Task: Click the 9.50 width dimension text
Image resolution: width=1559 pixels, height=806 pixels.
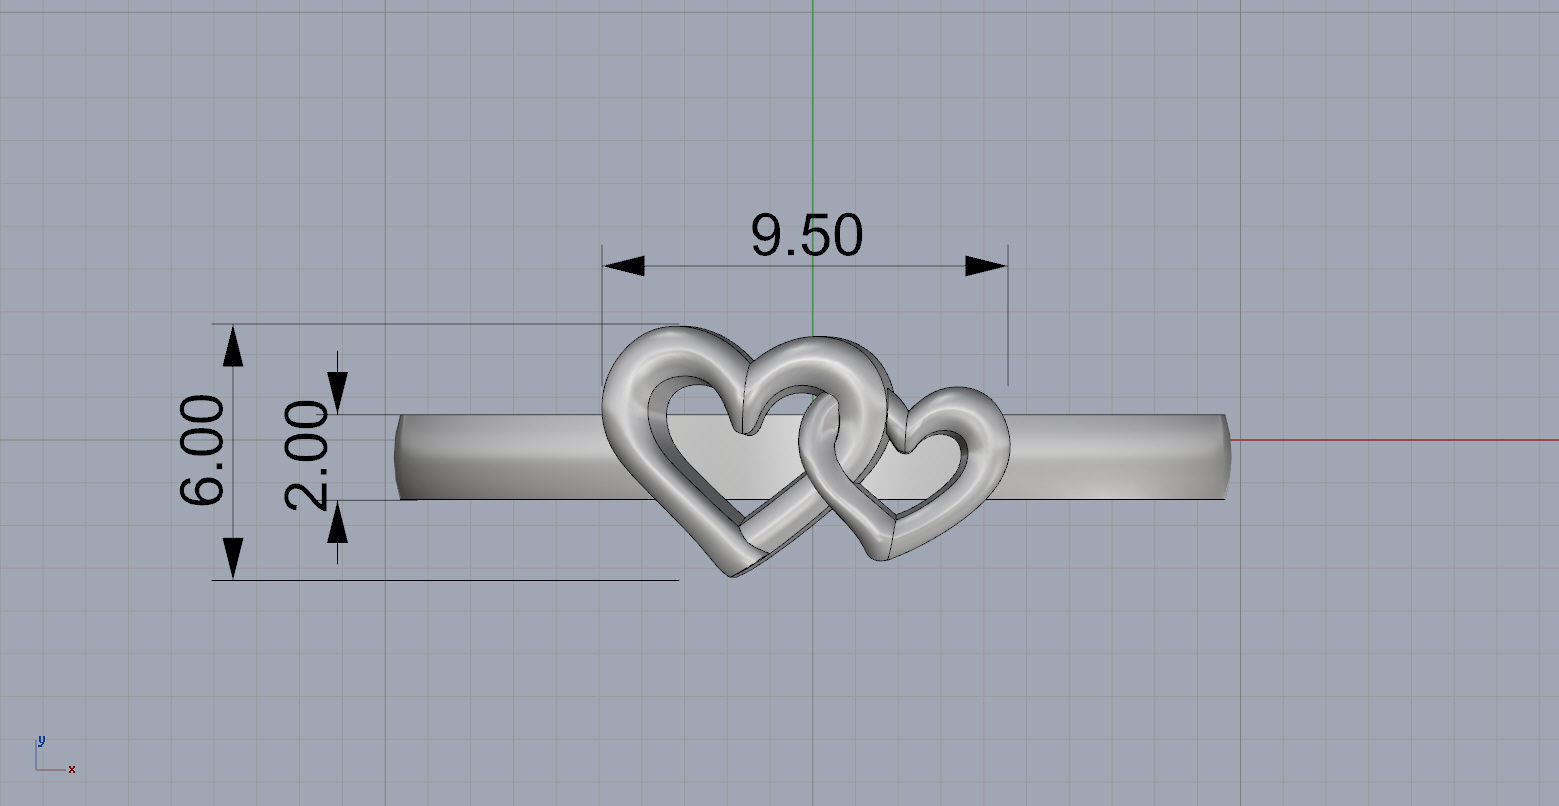Action: [806, 236]
